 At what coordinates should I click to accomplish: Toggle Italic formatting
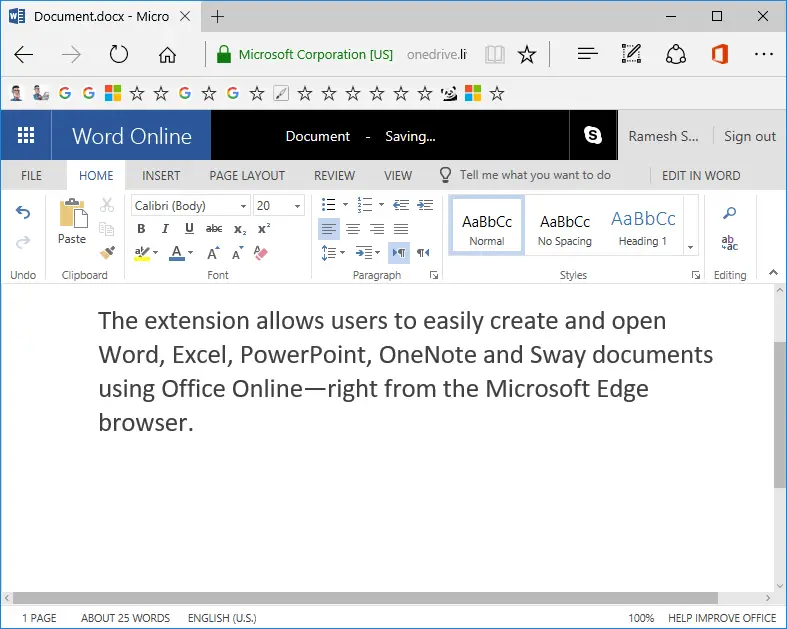[165, 229]
